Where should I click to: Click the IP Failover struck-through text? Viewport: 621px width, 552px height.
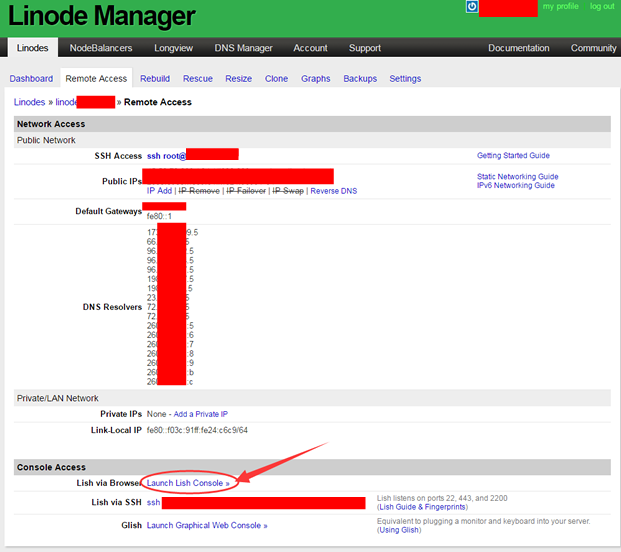pyautogui.click(x=246, y=191)
